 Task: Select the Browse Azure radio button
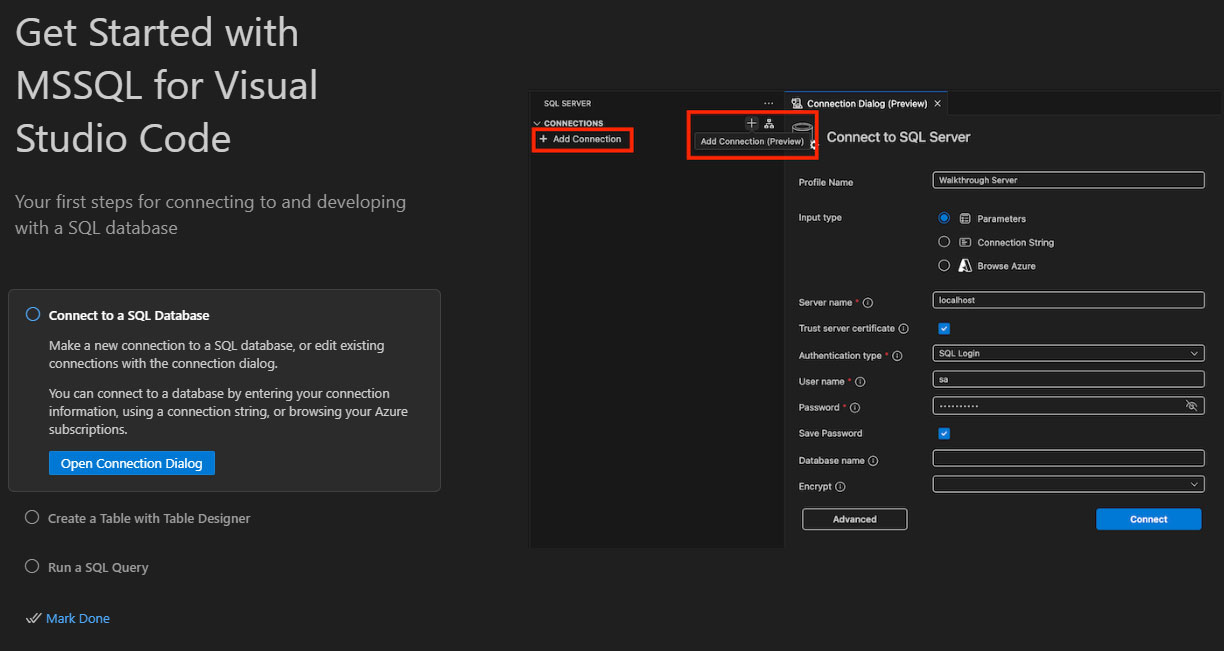pyautogui.click(x=944, y=266)
